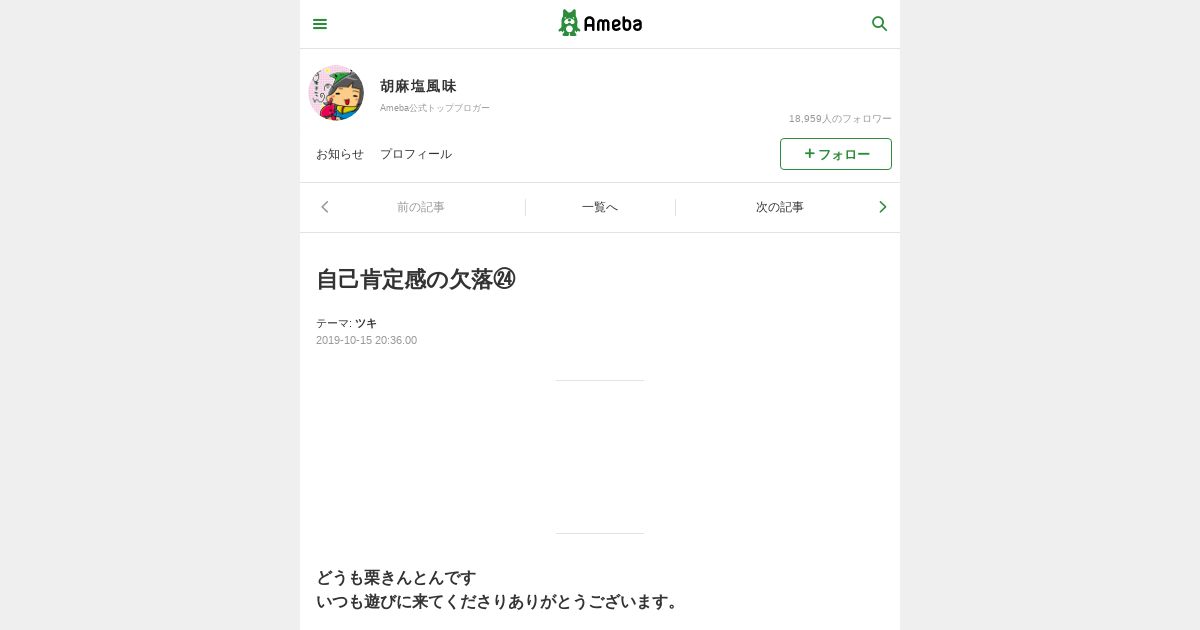Image resolution: width=1200 pixels, height=630 pixels.
Task: Open the お知らせ tab
Action: (340, 154)
